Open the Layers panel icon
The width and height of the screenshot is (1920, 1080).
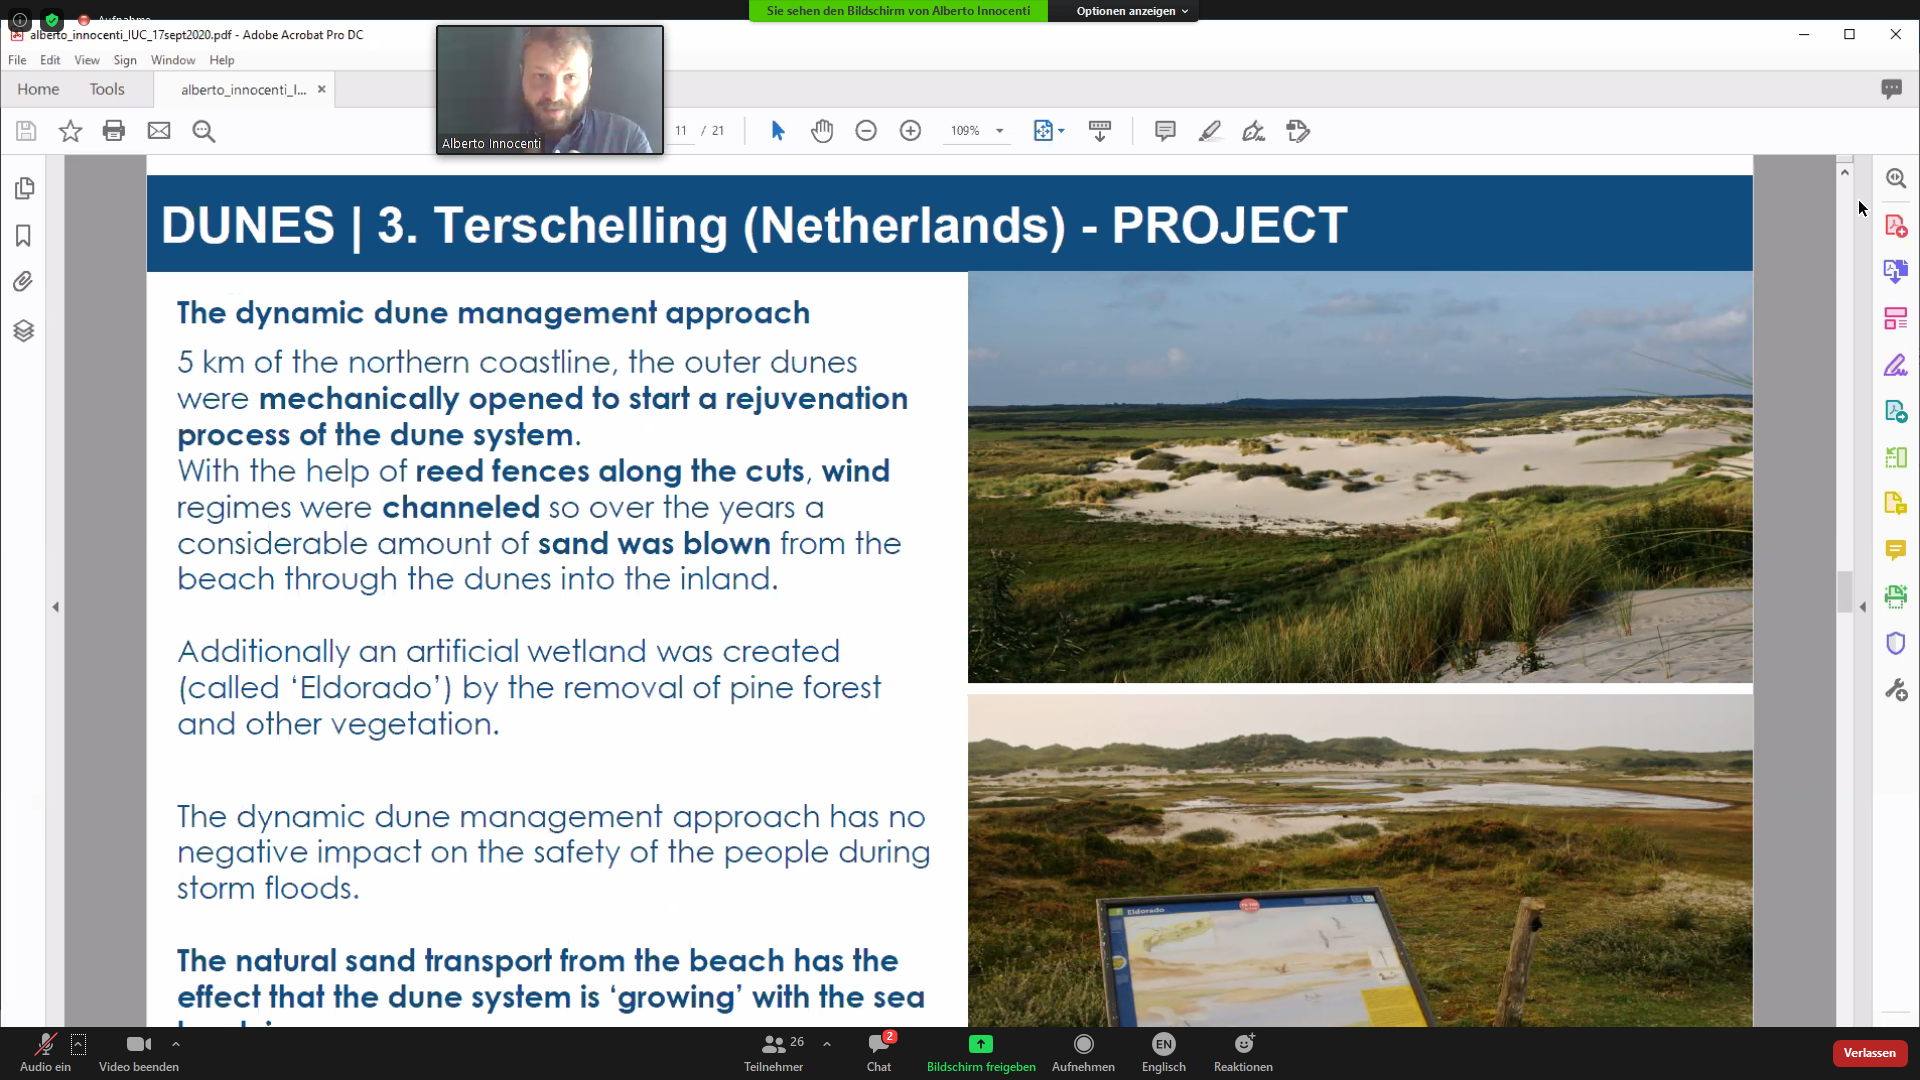pos(24,330)
